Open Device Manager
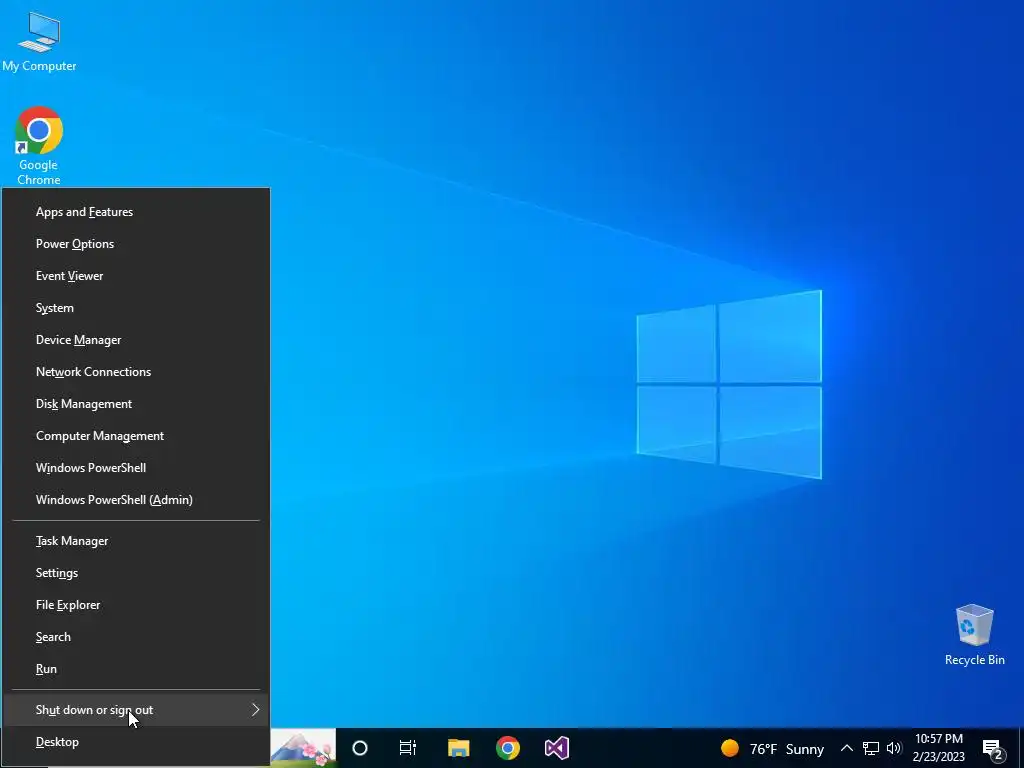 click(136, 340)
